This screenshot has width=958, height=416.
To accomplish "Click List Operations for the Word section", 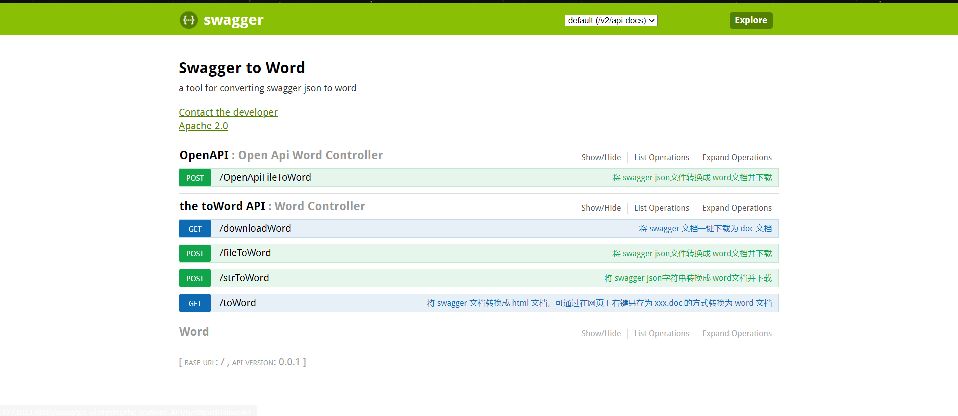I will click(x=662, y=334).
